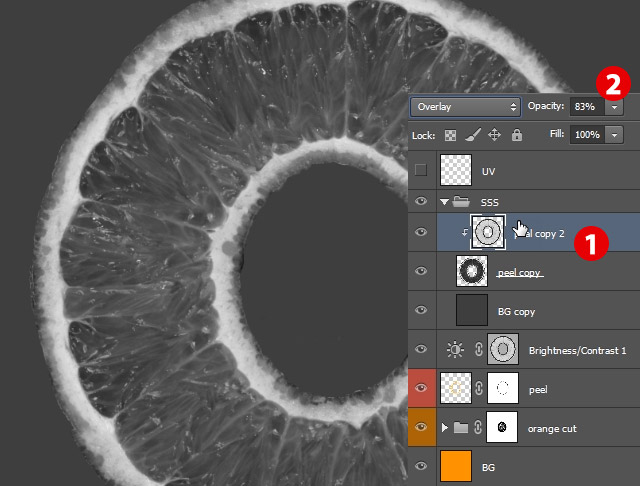Click the mask link icon on orange cut group
This screenshot has height=486, width=640.
(478, 427)
